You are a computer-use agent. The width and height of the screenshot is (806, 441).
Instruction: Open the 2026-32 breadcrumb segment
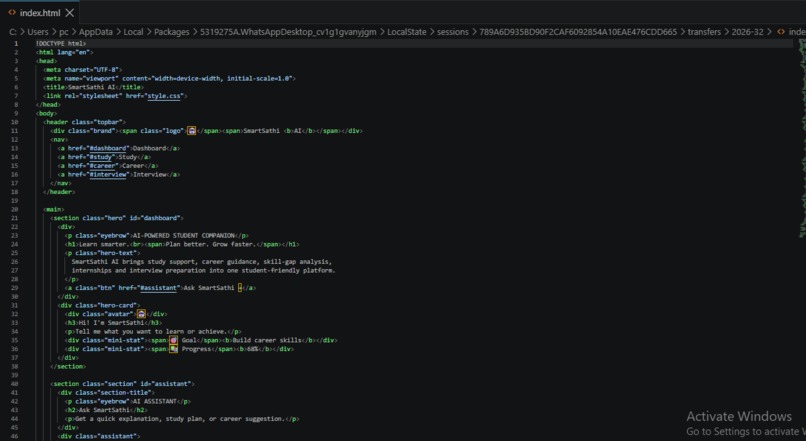tap(747, 32)
